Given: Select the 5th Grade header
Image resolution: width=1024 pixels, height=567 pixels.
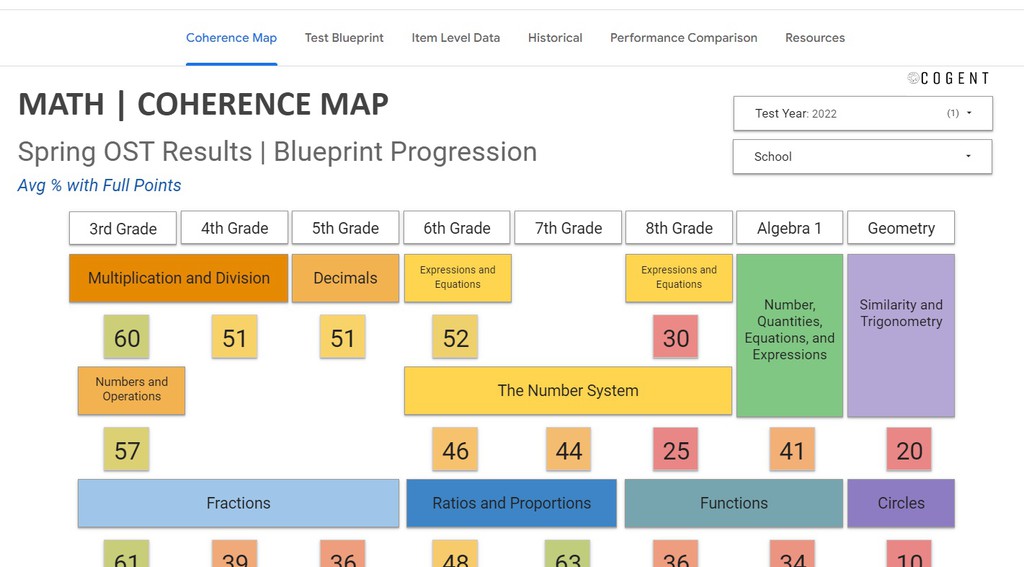Looking at the screenshot, I should pyautogui.click(x=345, y=227).
